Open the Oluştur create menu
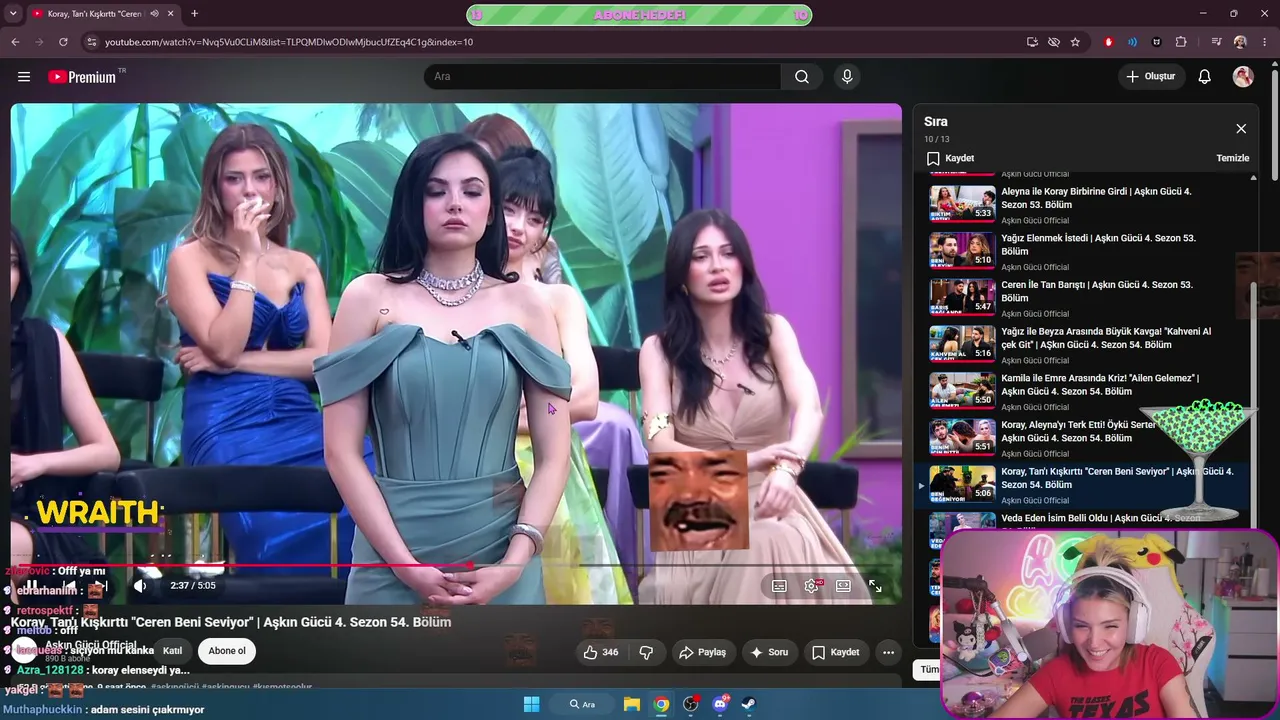The height and width of the screenshot is (720, 1280). (x=1151, y=77)
